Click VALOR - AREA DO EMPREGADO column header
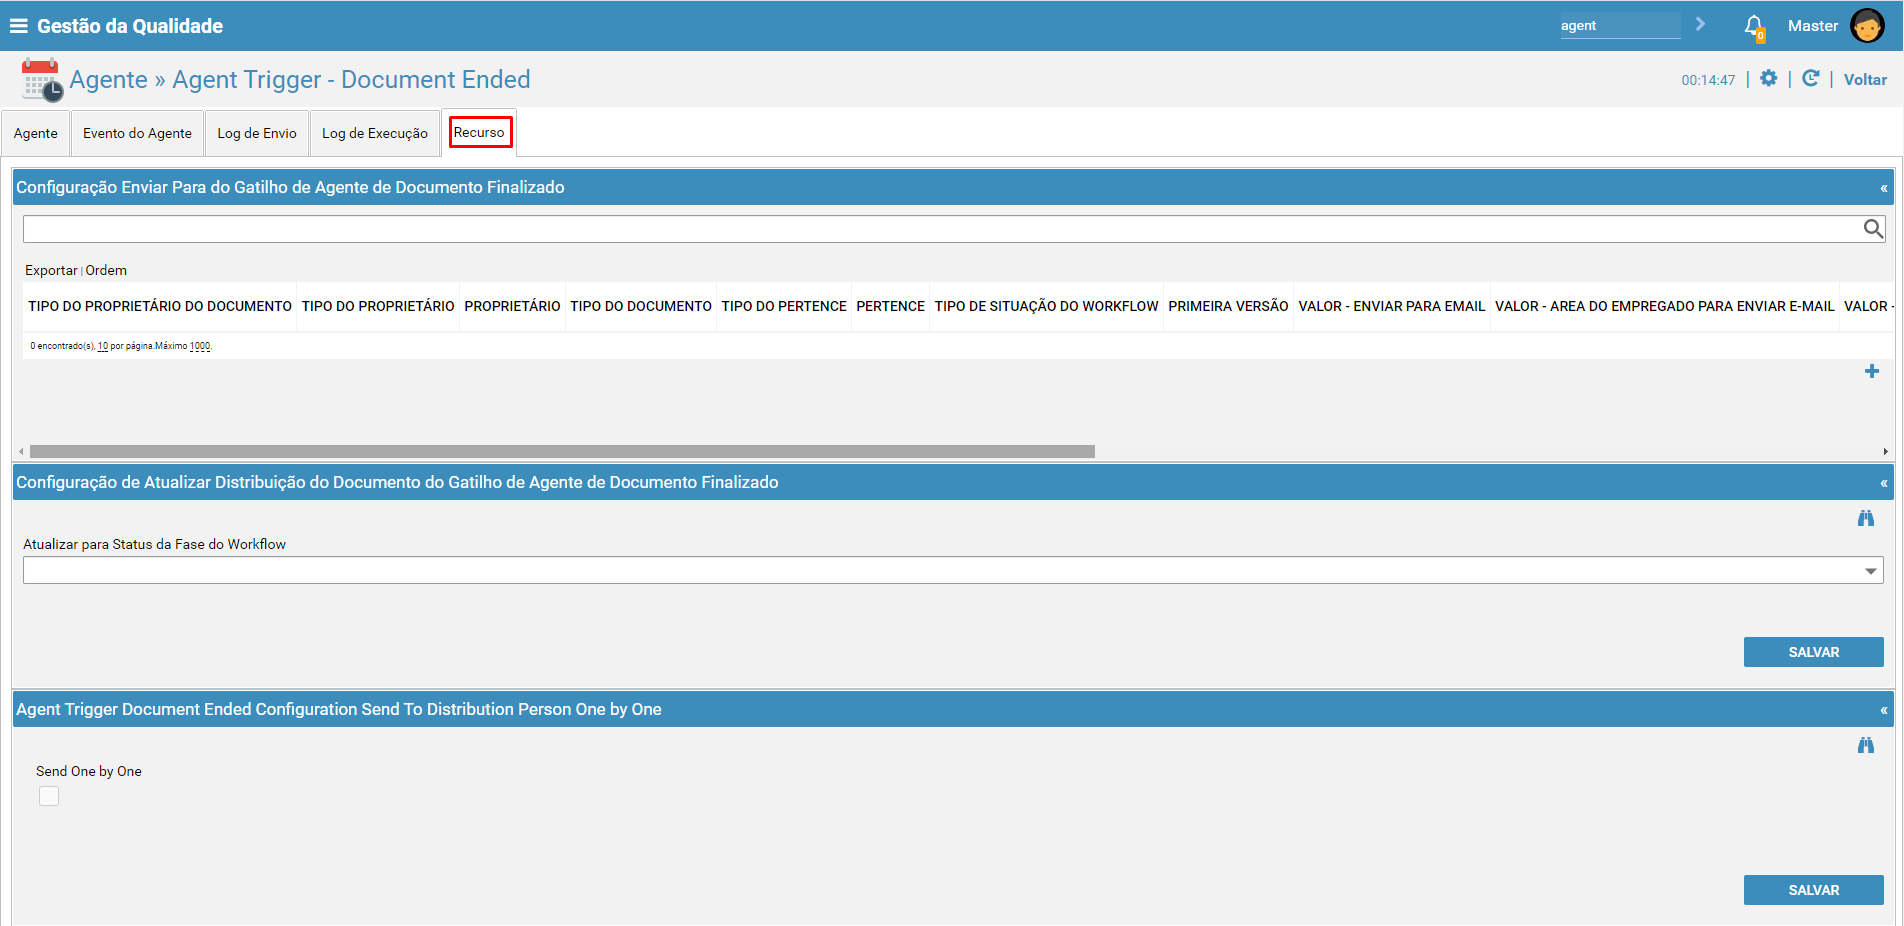Image resolution: width=1904 pixels, height=926 pixels. [1664, 306]
